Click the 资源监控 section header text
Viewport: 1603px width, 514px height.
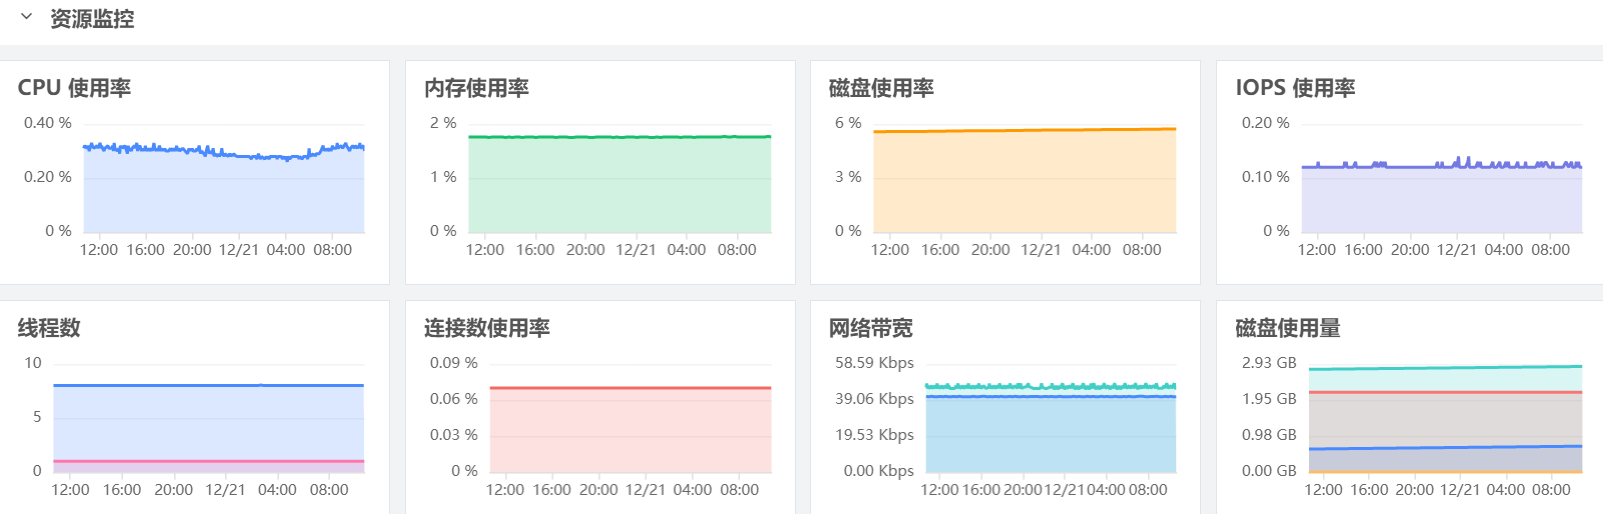92,19
